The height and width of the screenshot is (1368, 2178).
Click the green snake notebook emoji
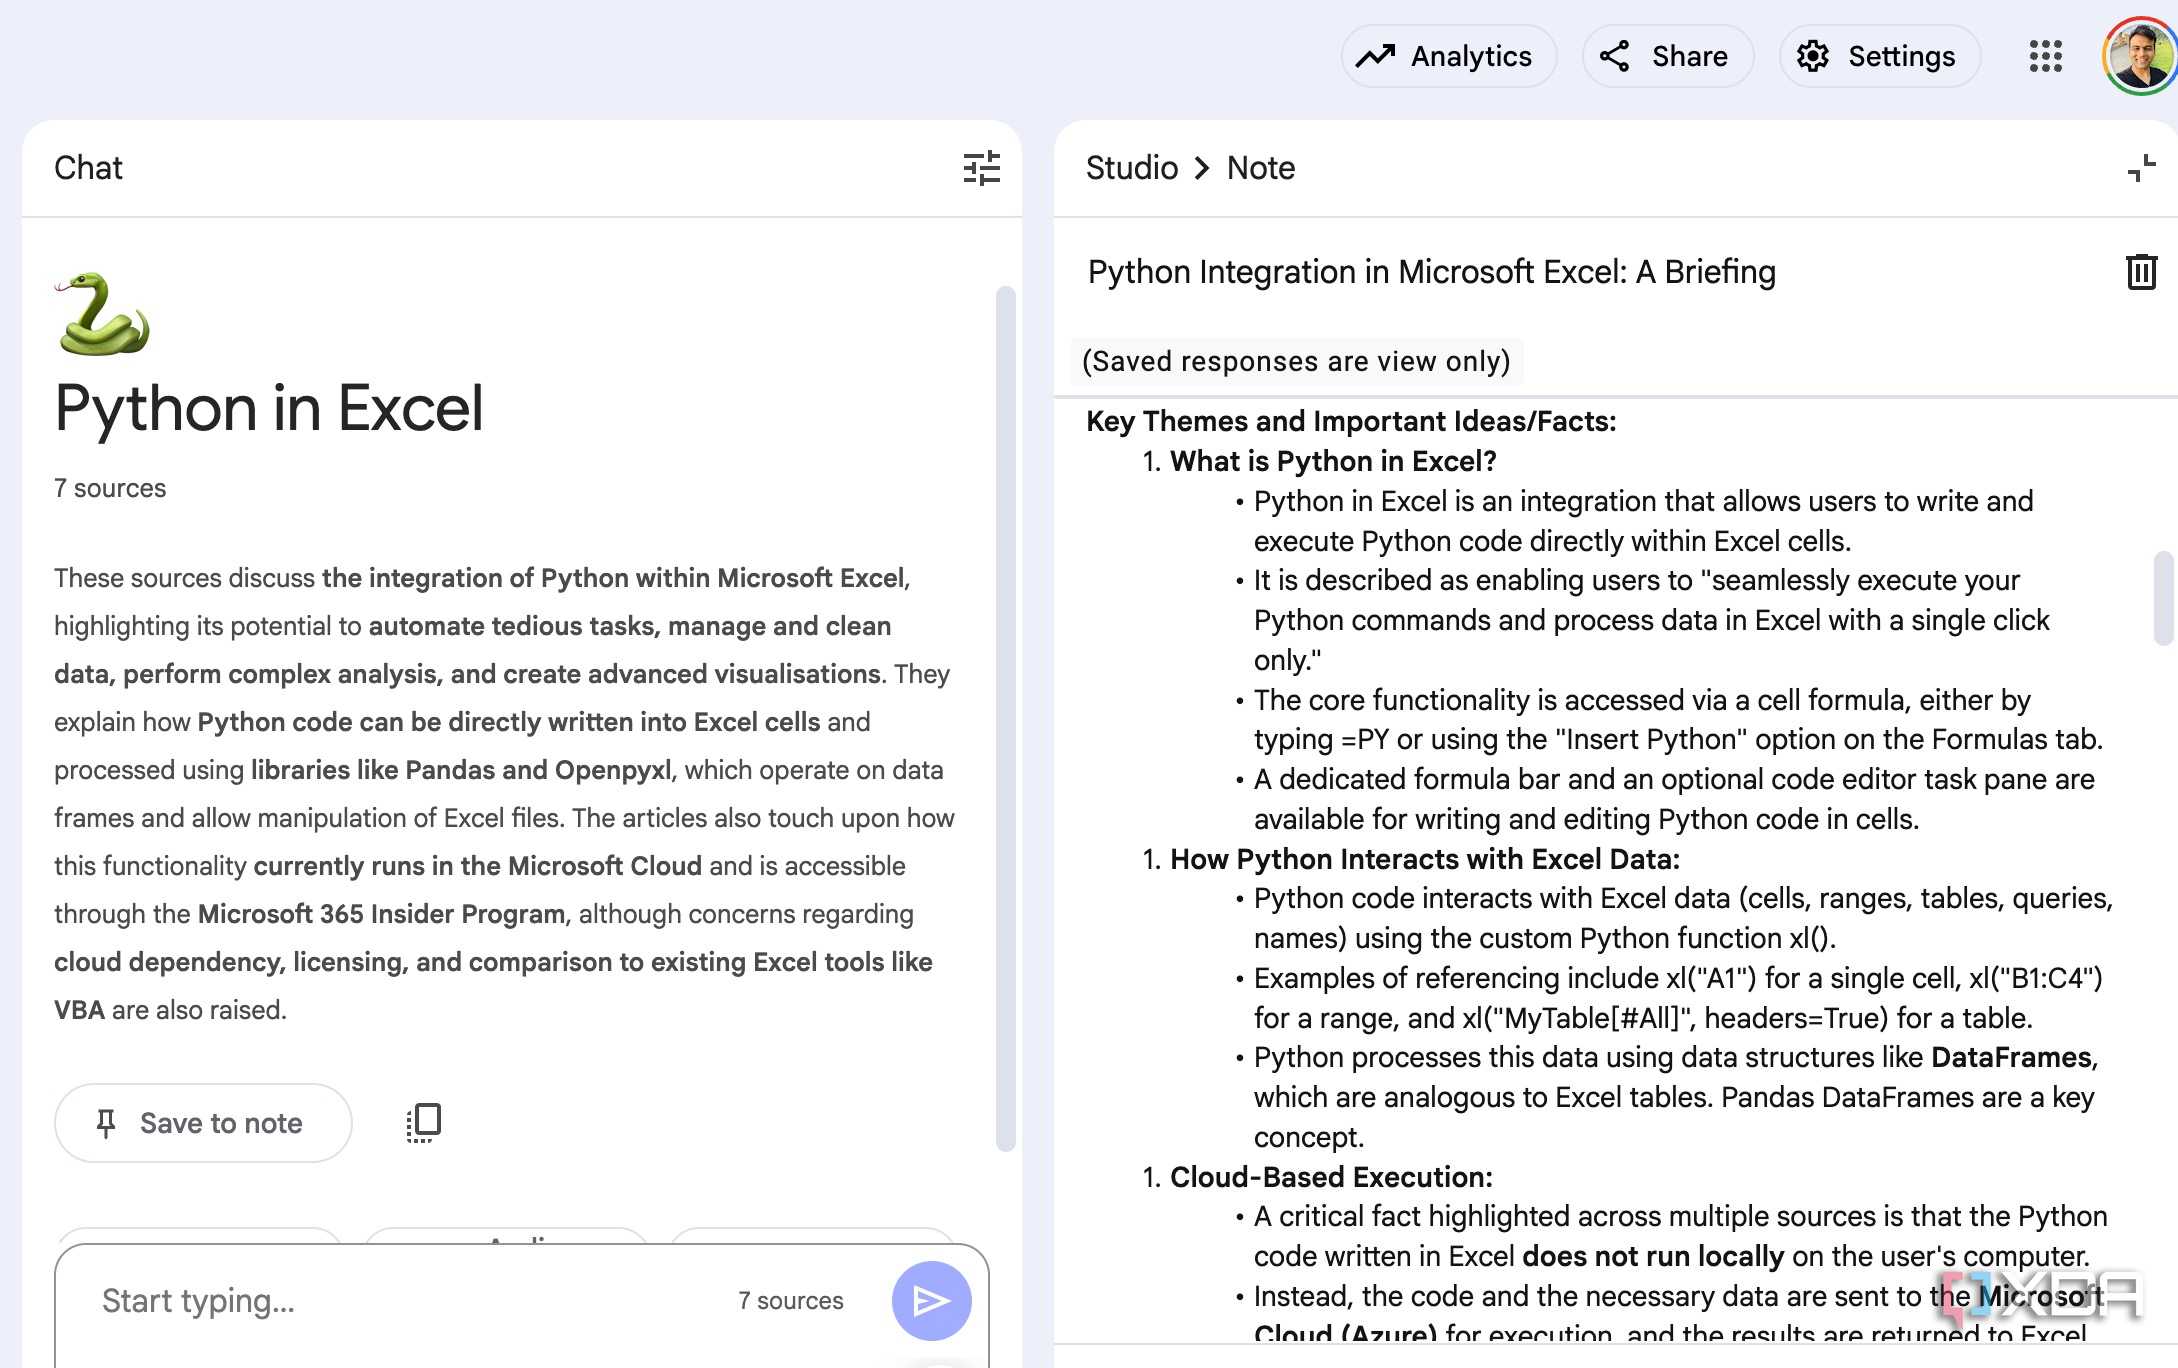[102, 313]
